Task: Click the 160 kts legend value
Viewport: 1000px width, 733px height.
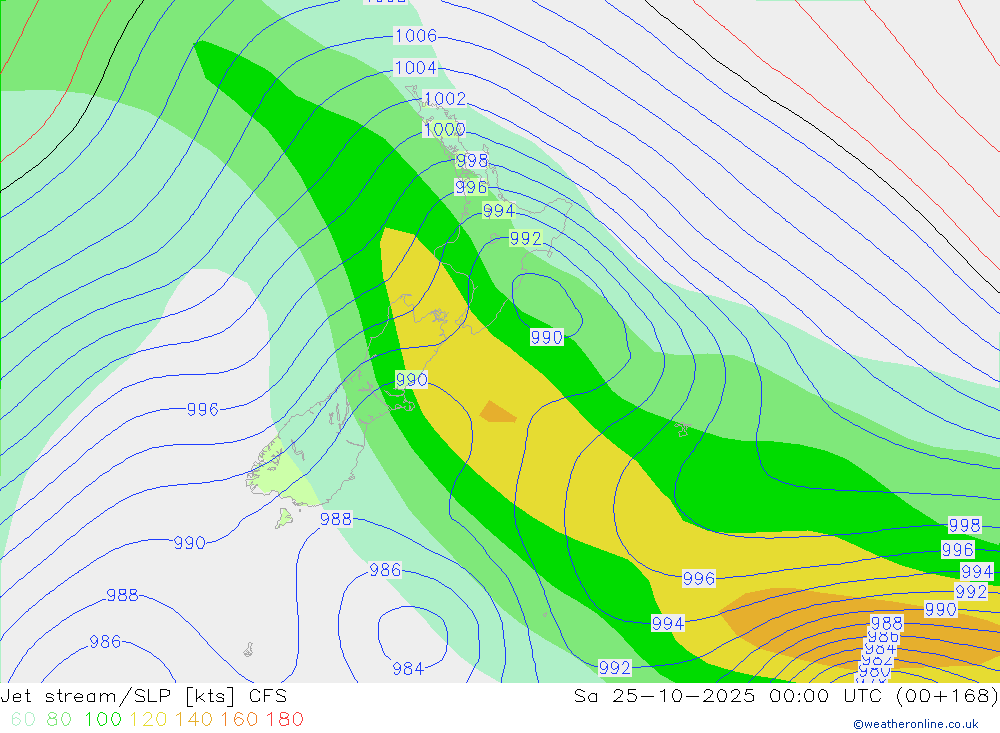Action: pyautogui.click(x=239, y=720)
